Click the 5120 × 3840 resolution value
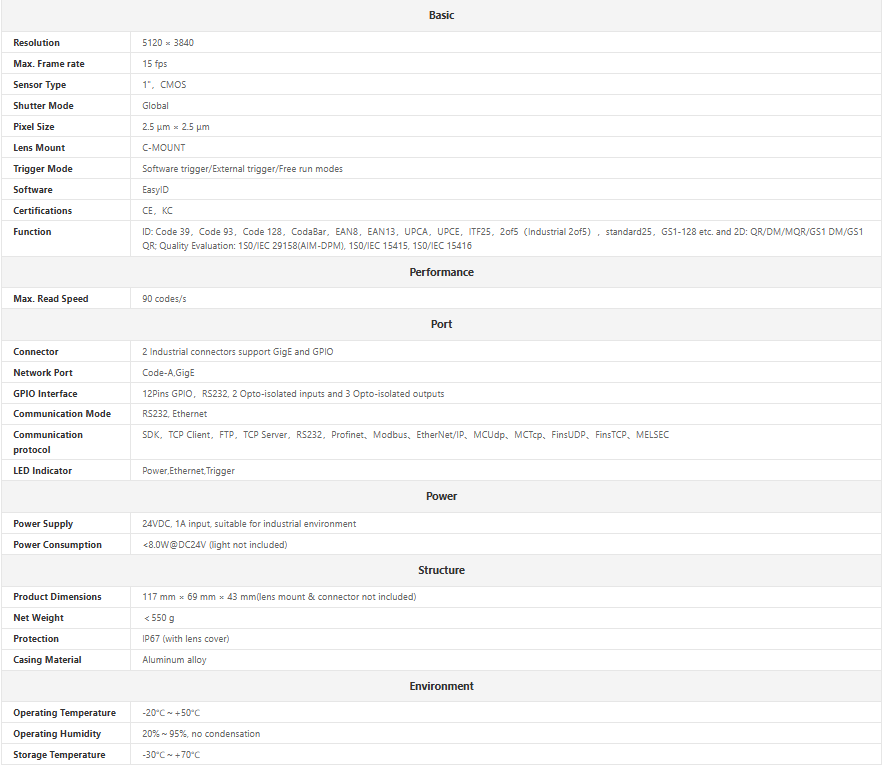Screen dimensions: 882x765 [175, 43]
